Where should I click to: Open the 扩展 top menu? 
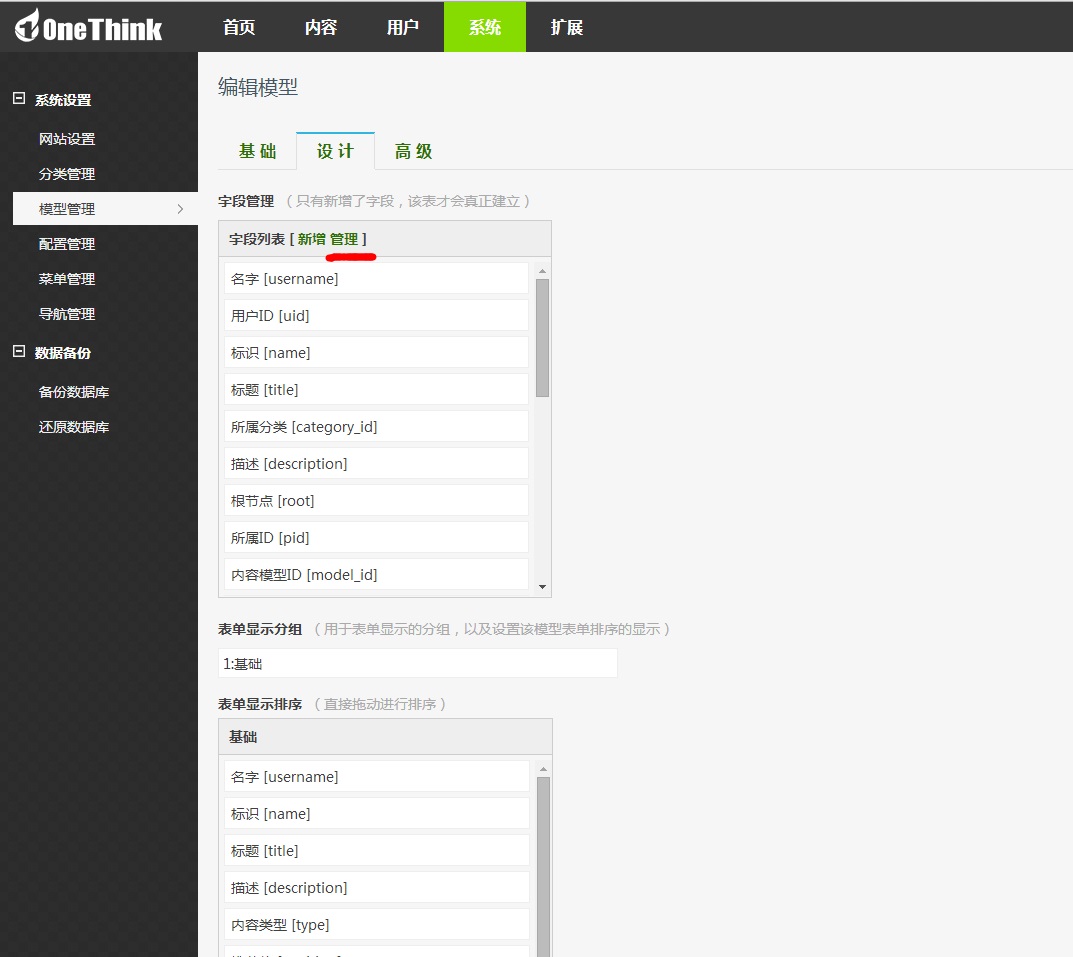pyautogui.click(x=567, y=27)
